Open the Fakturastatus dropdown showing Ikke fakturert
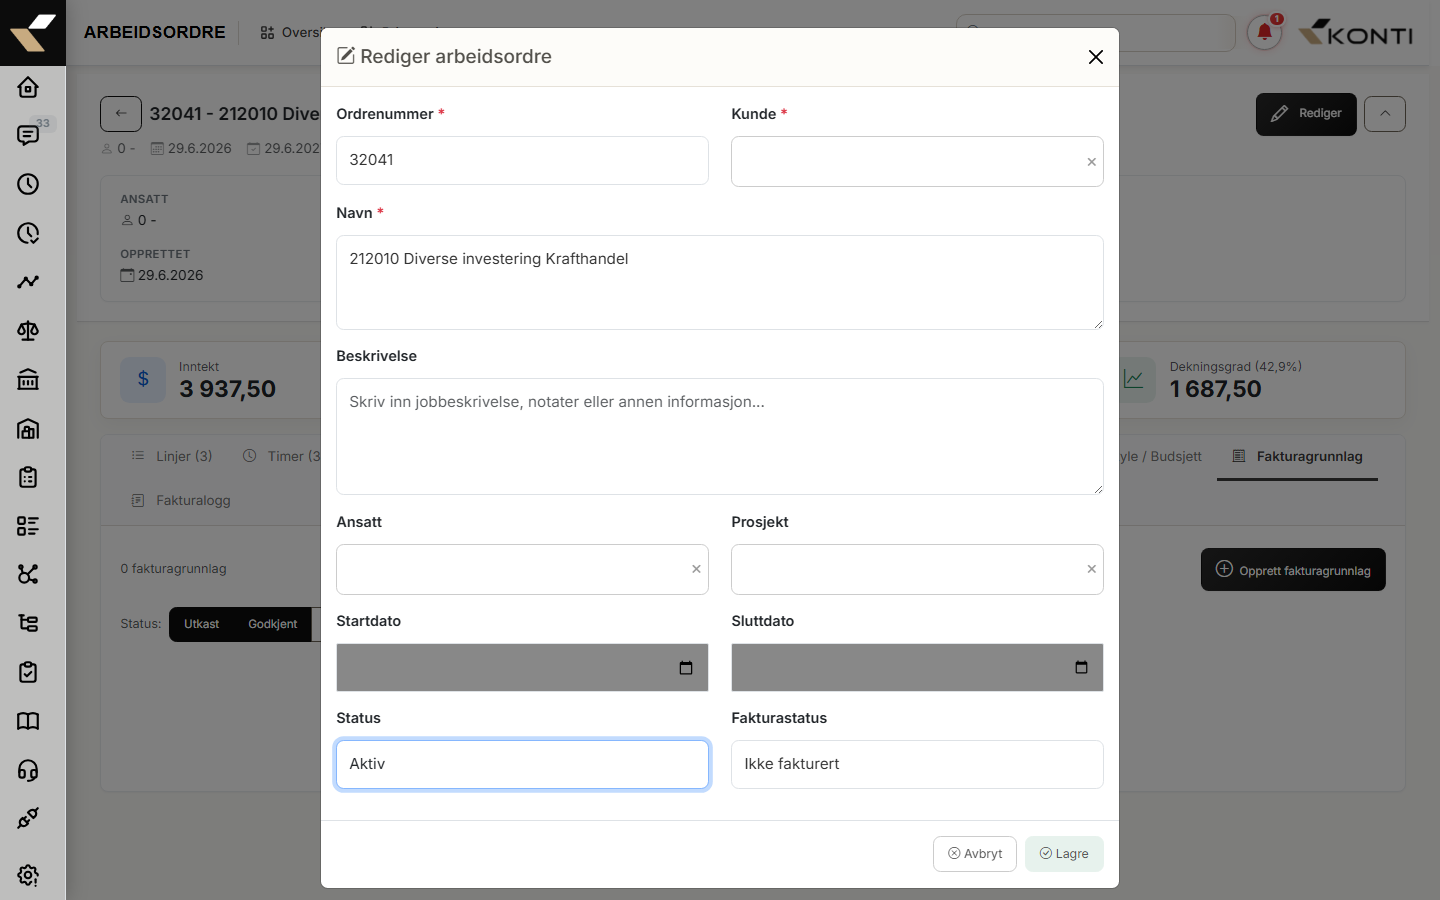Screen dimensions: 1440x900 pyautogui.click(x=917, y=764)
